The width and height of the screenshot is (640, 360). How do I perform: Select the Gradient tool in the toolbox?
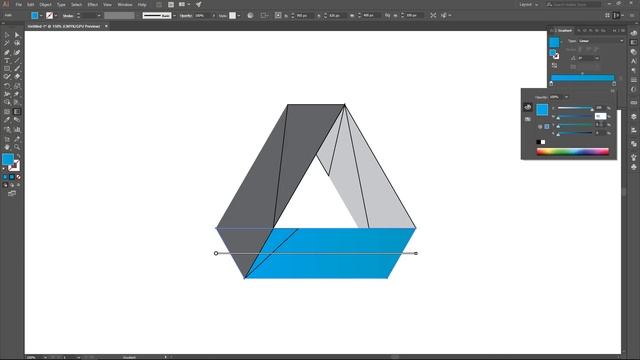[17, 111]
